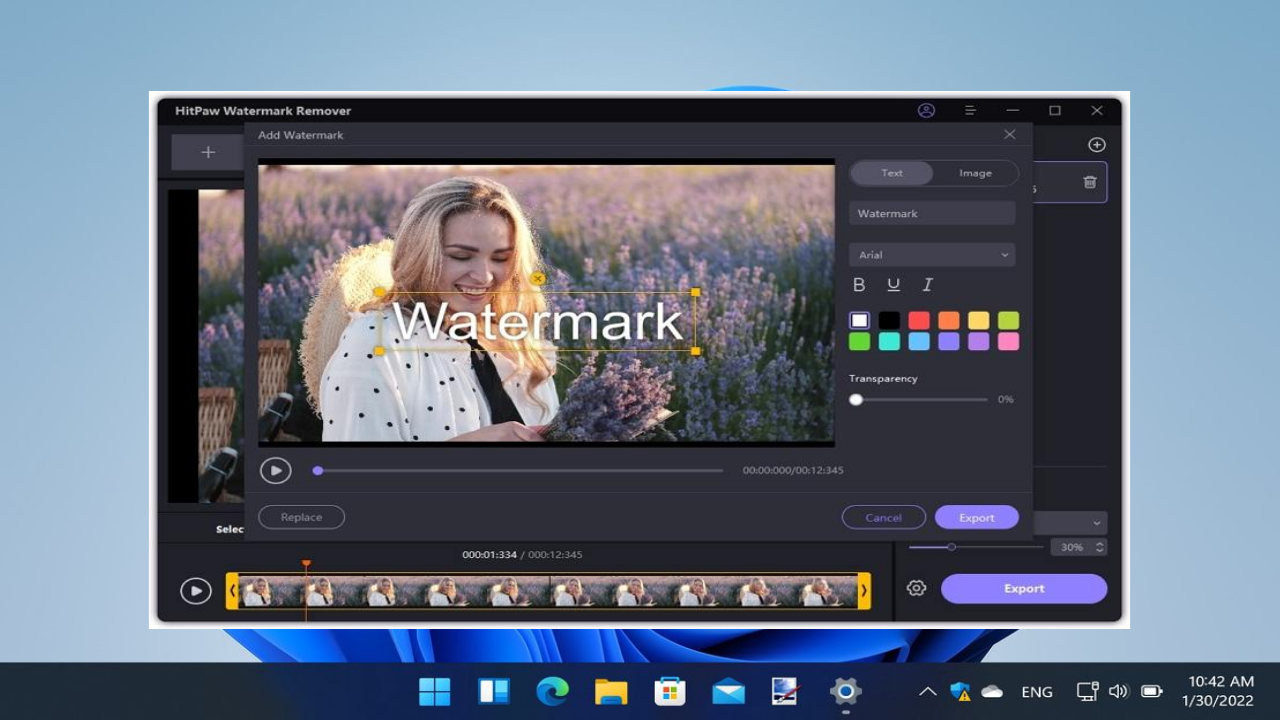Click the Watermark text input field

pos(932,213)
